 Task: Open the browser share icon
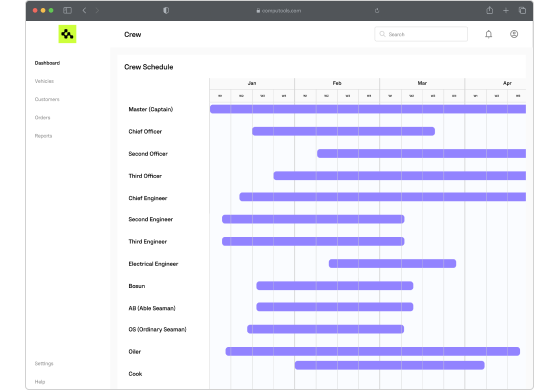click(490, 10)
